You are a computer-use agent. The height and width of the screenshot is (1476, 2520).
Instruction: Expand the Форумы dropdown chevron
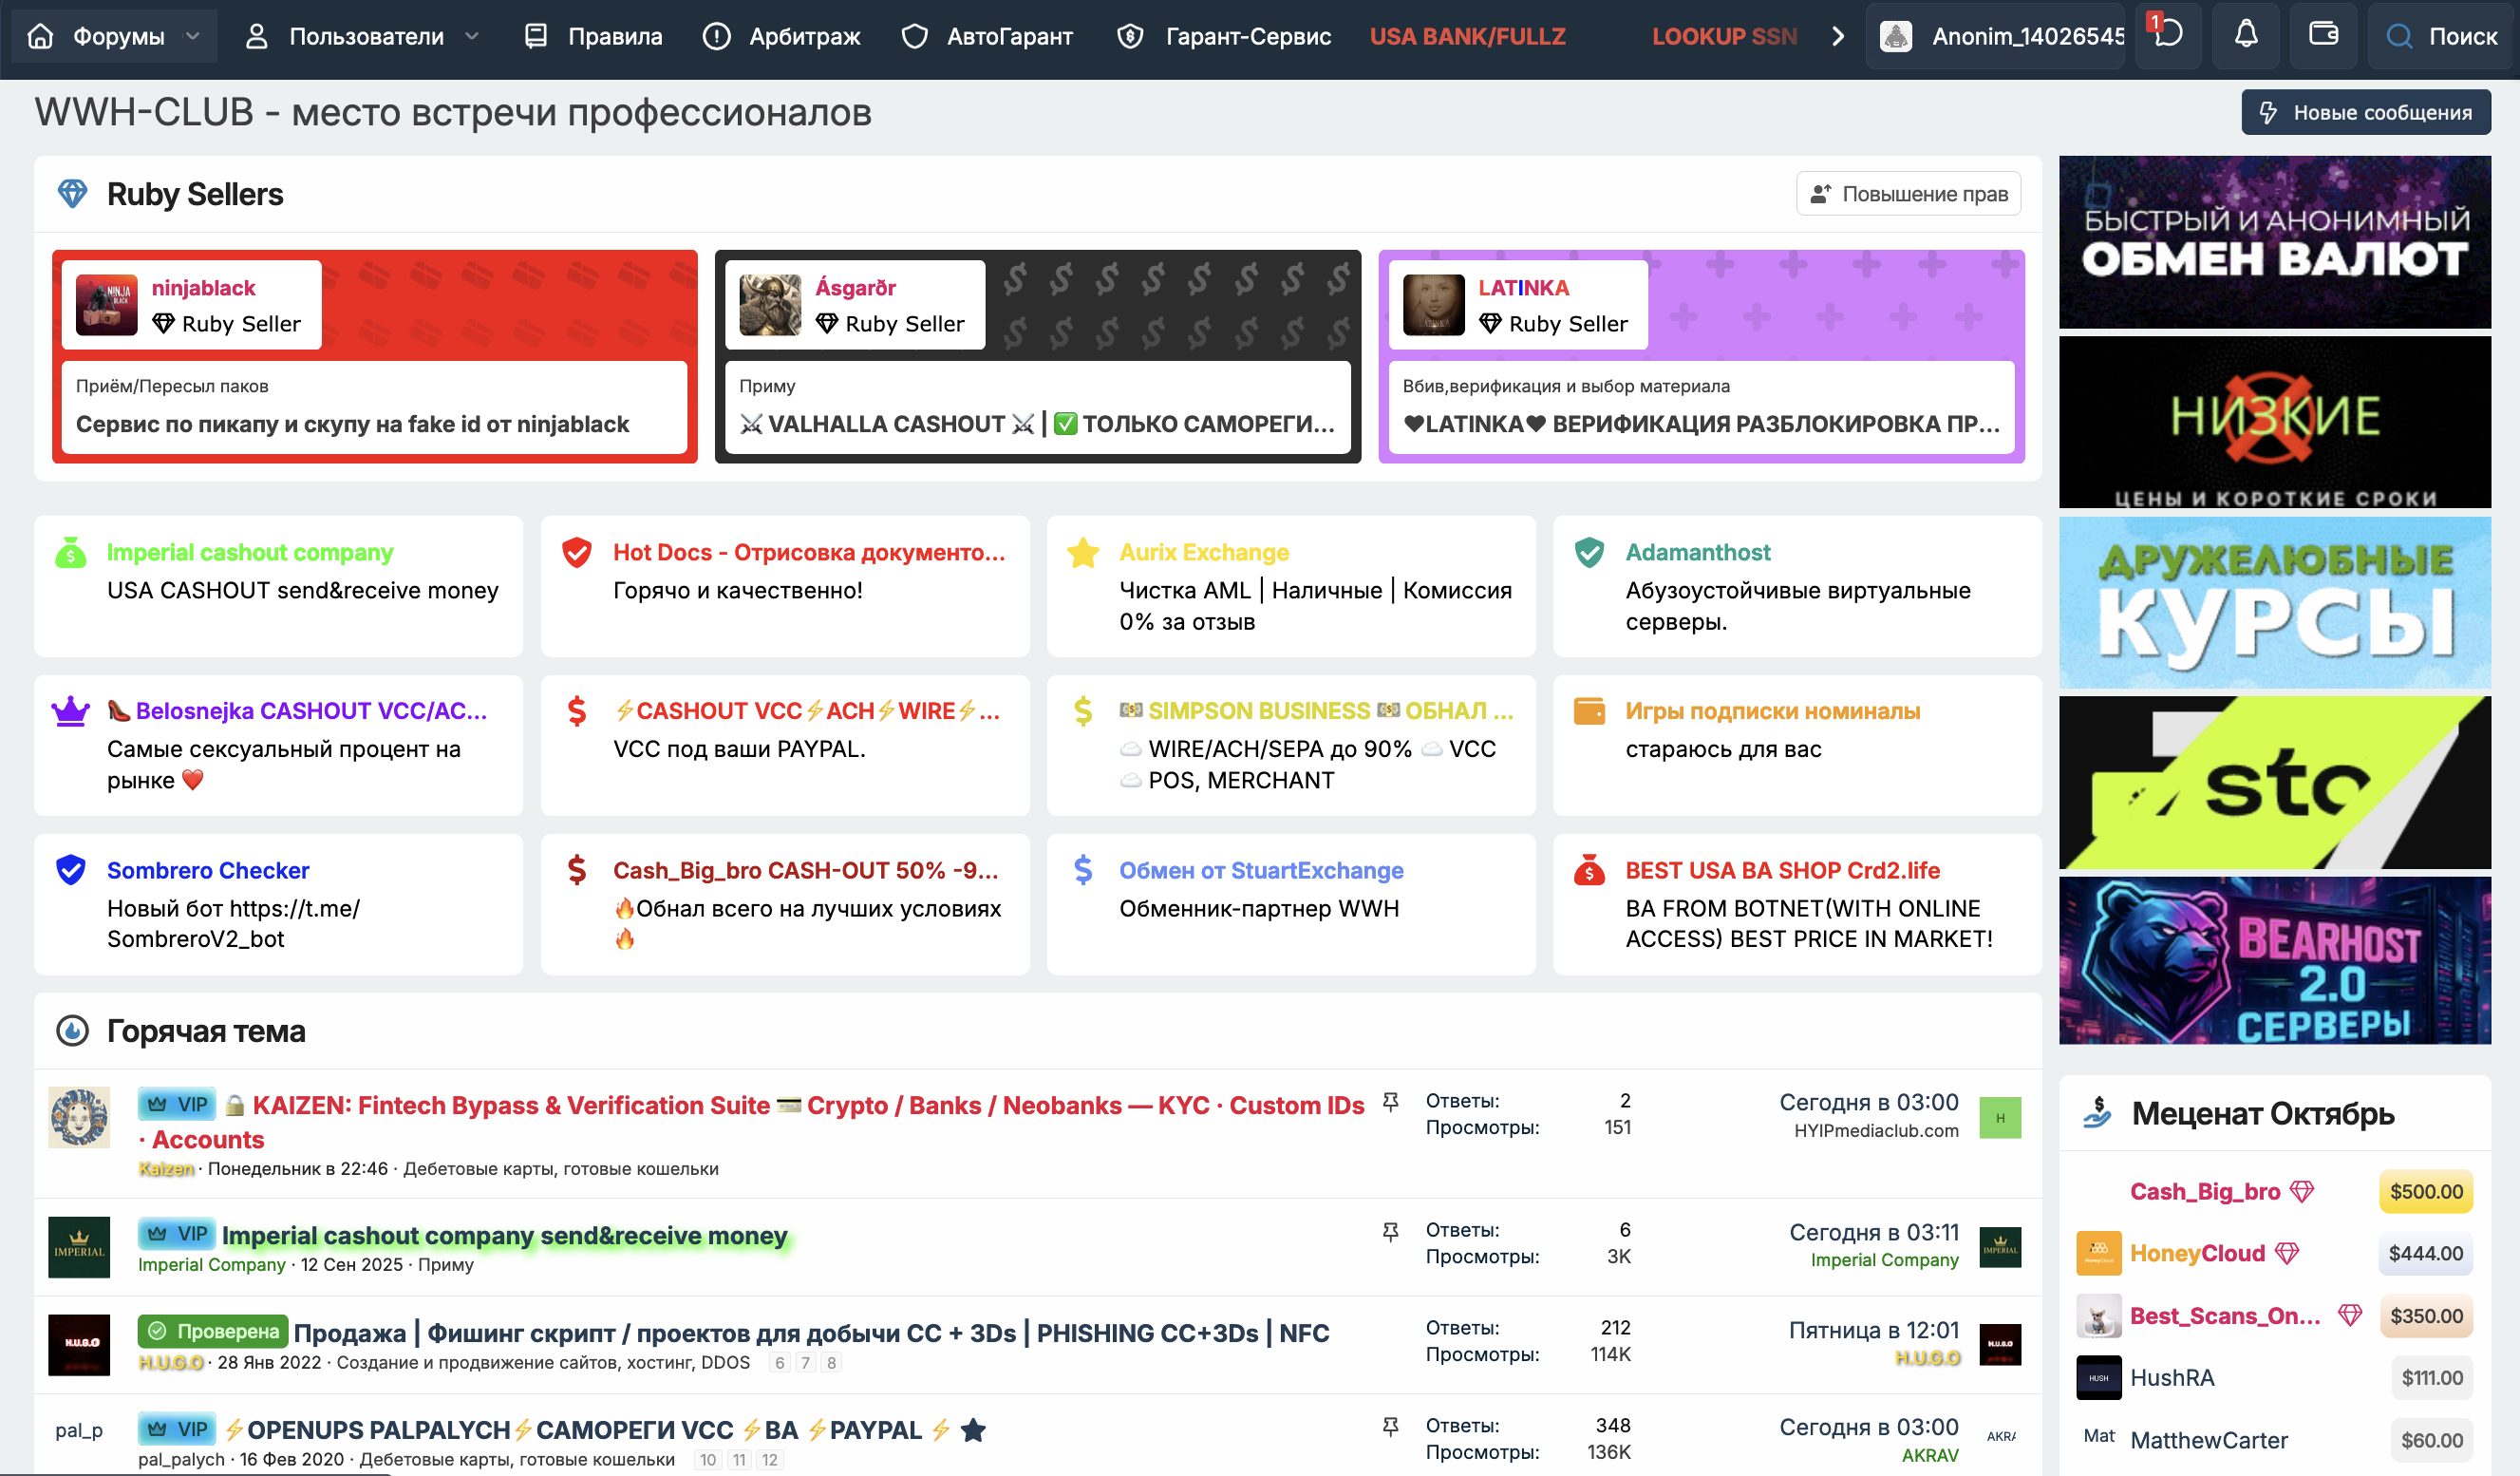point(193,37)
